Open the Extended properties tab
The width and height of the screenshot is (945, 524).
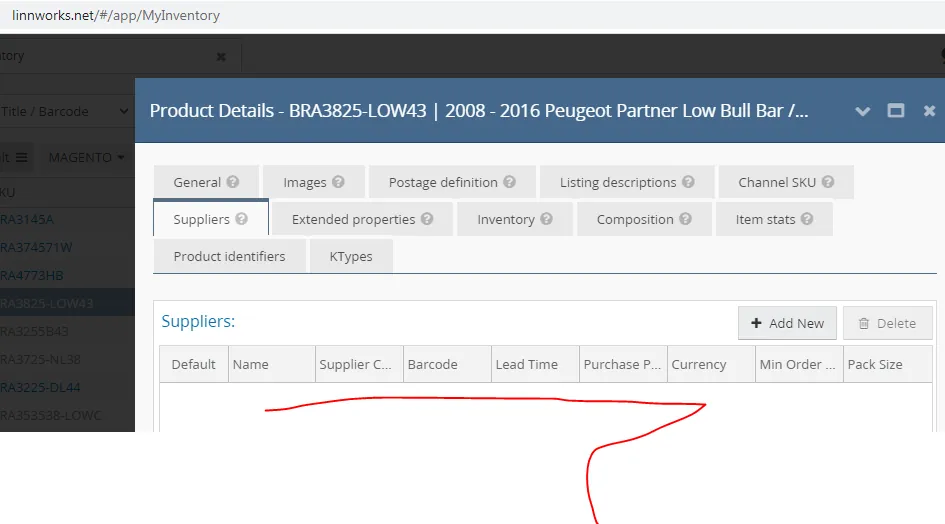click(x=362, y=219)
